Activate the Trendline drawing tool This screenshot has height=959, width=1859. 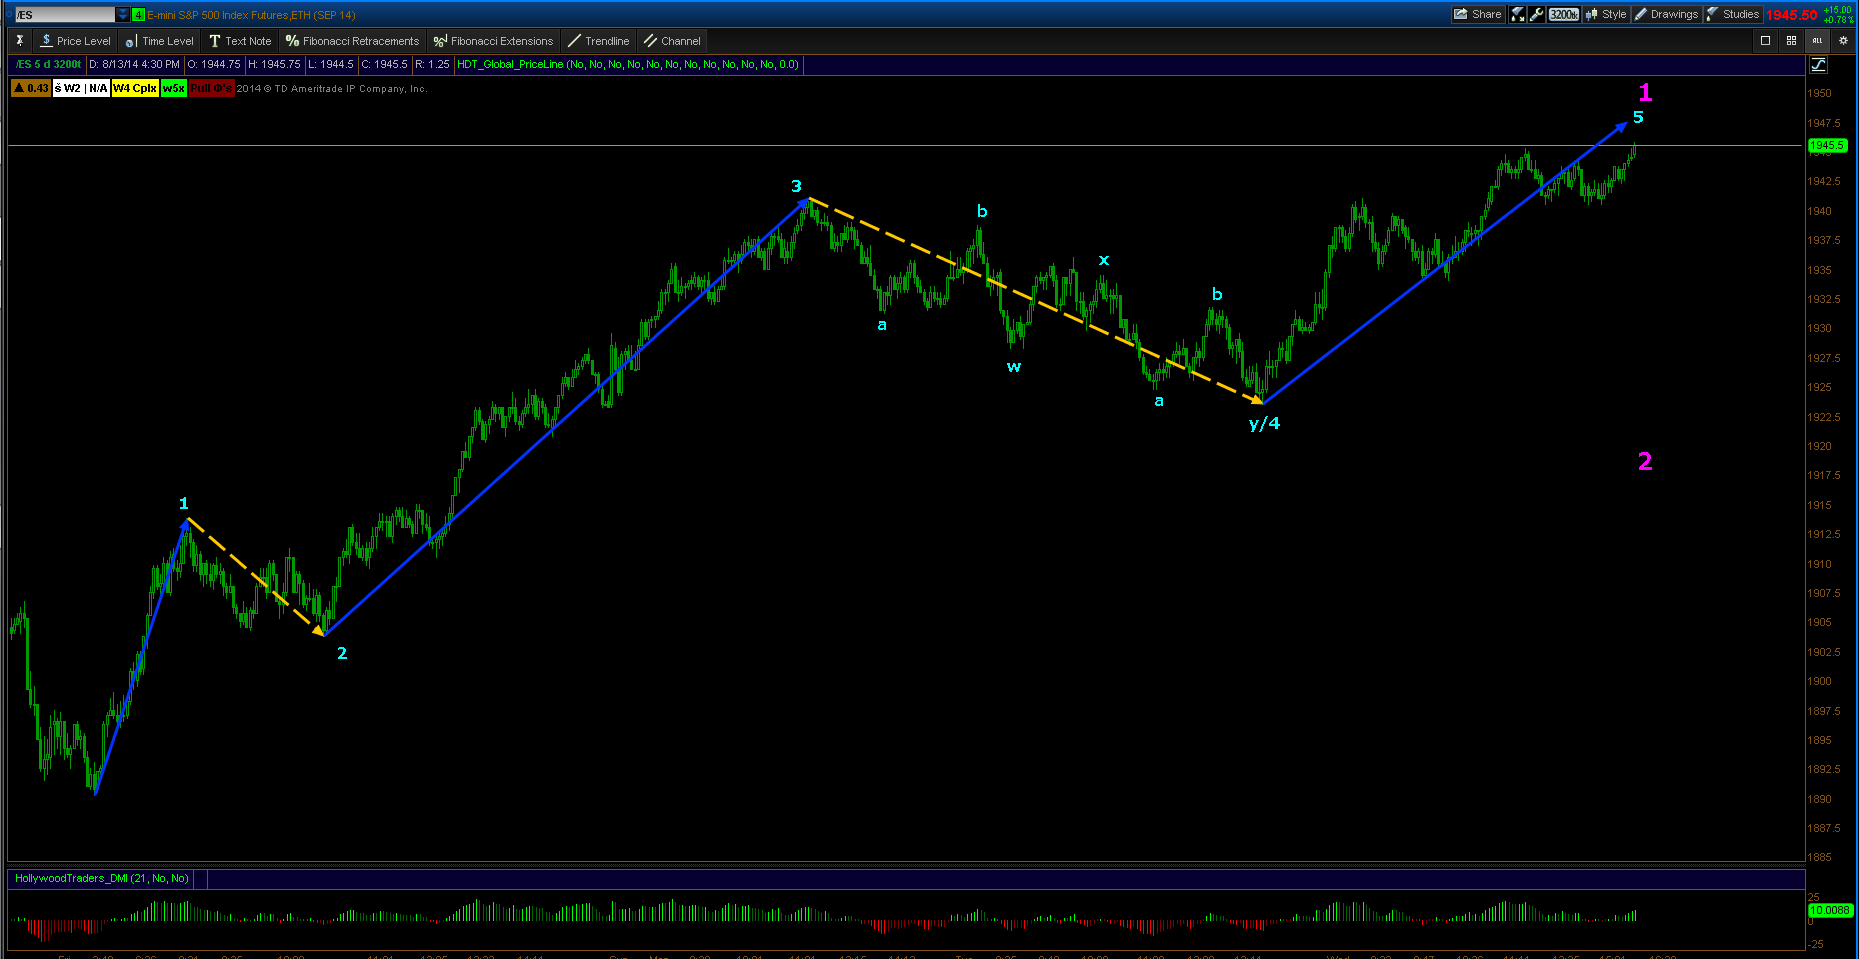598,41
